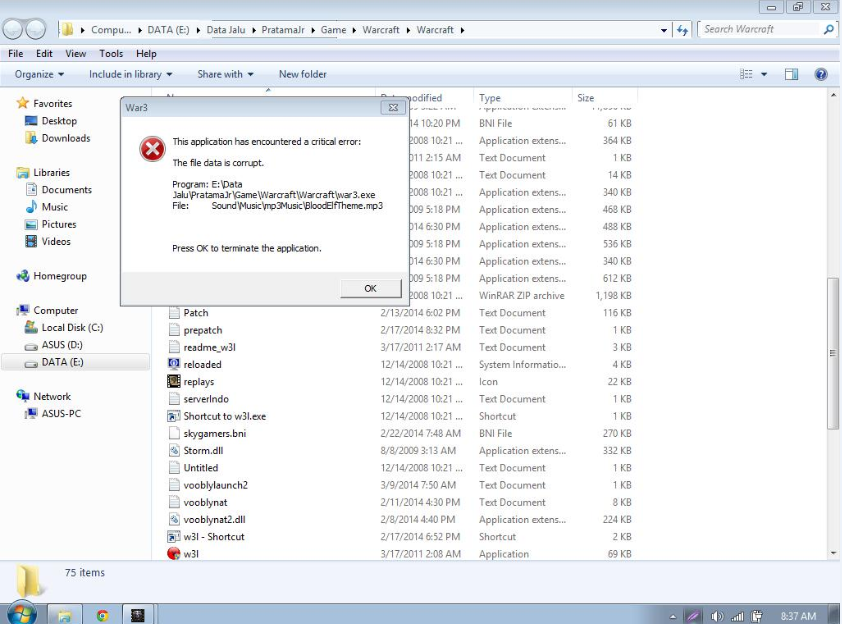Expand the Organize dropdown
Image resolution: width=842 pixels, height=624 pixels.
(x=39, y=74)
